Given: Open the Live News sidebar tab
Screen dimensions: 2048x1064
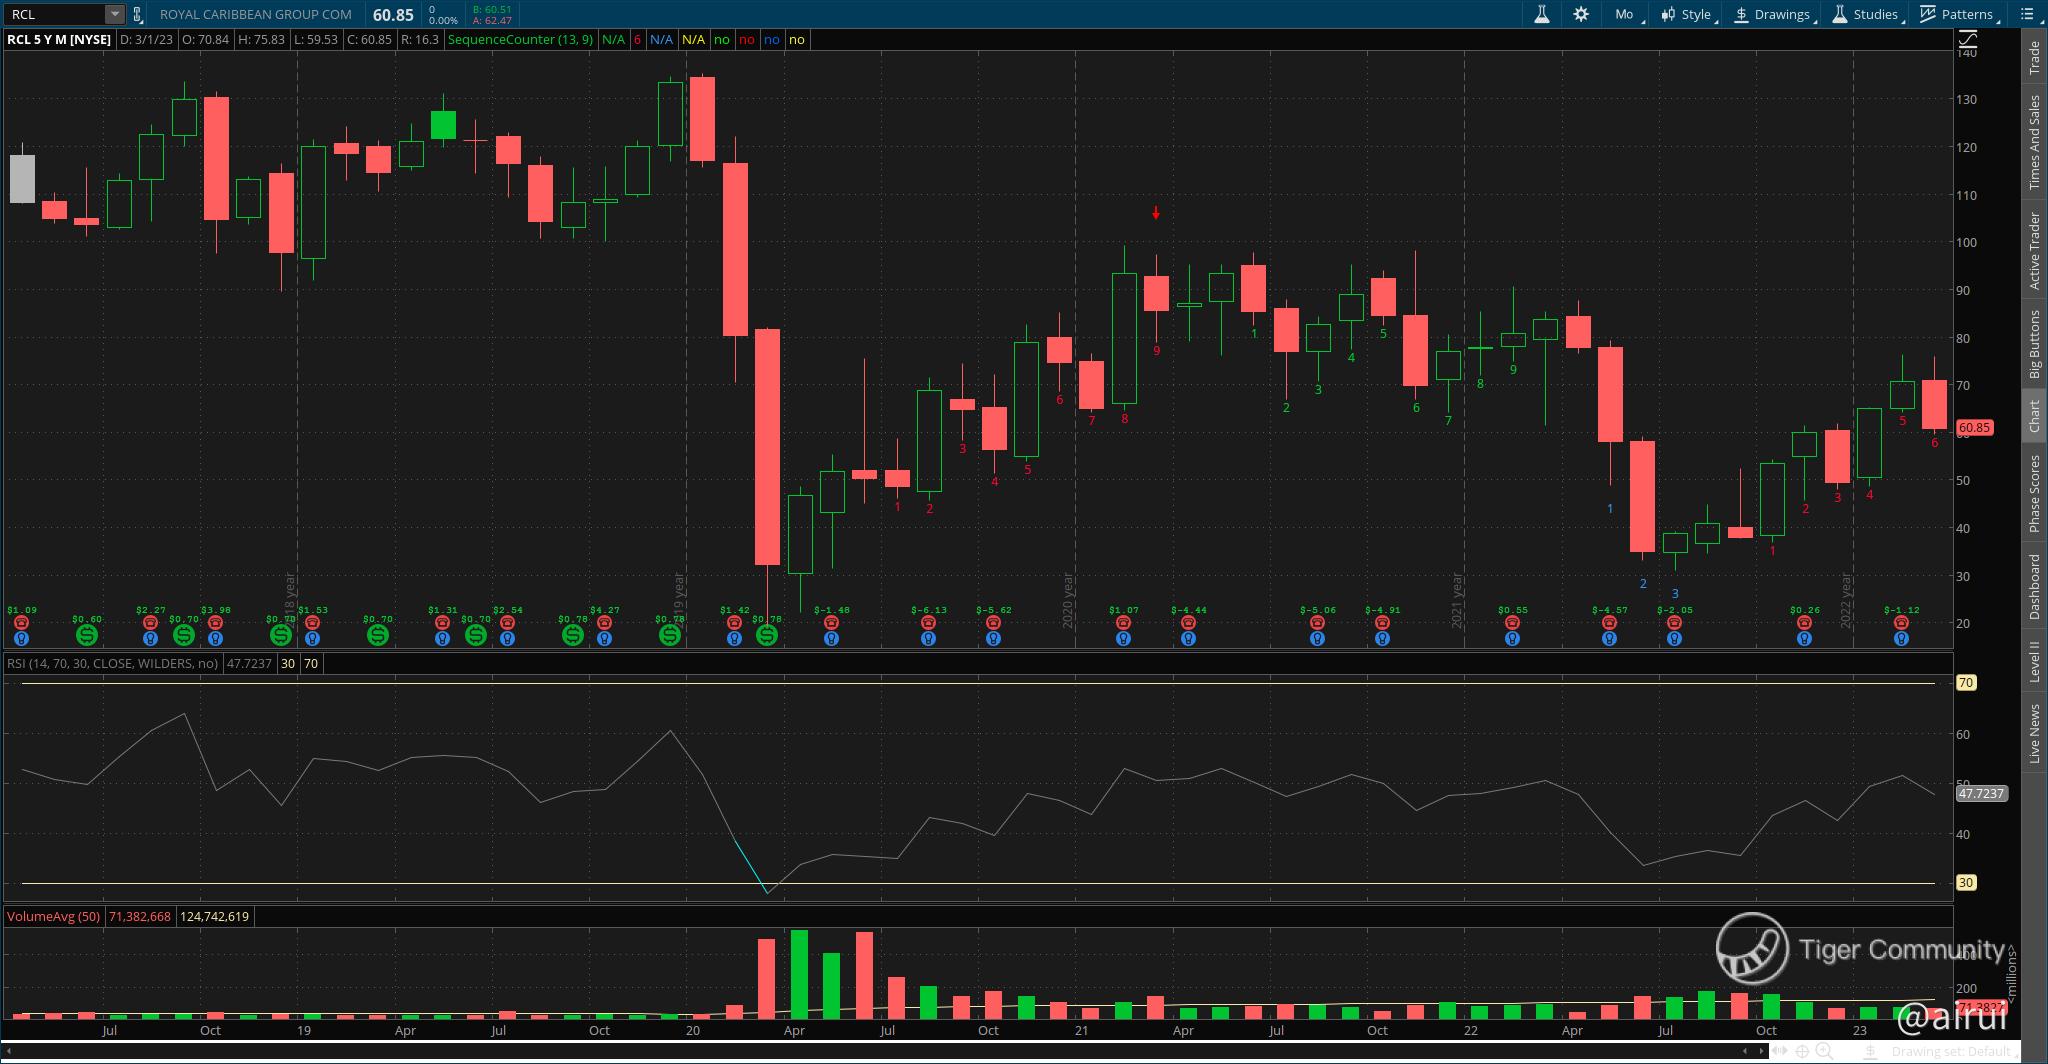Looking at the screenshot, I should 2034,734.
